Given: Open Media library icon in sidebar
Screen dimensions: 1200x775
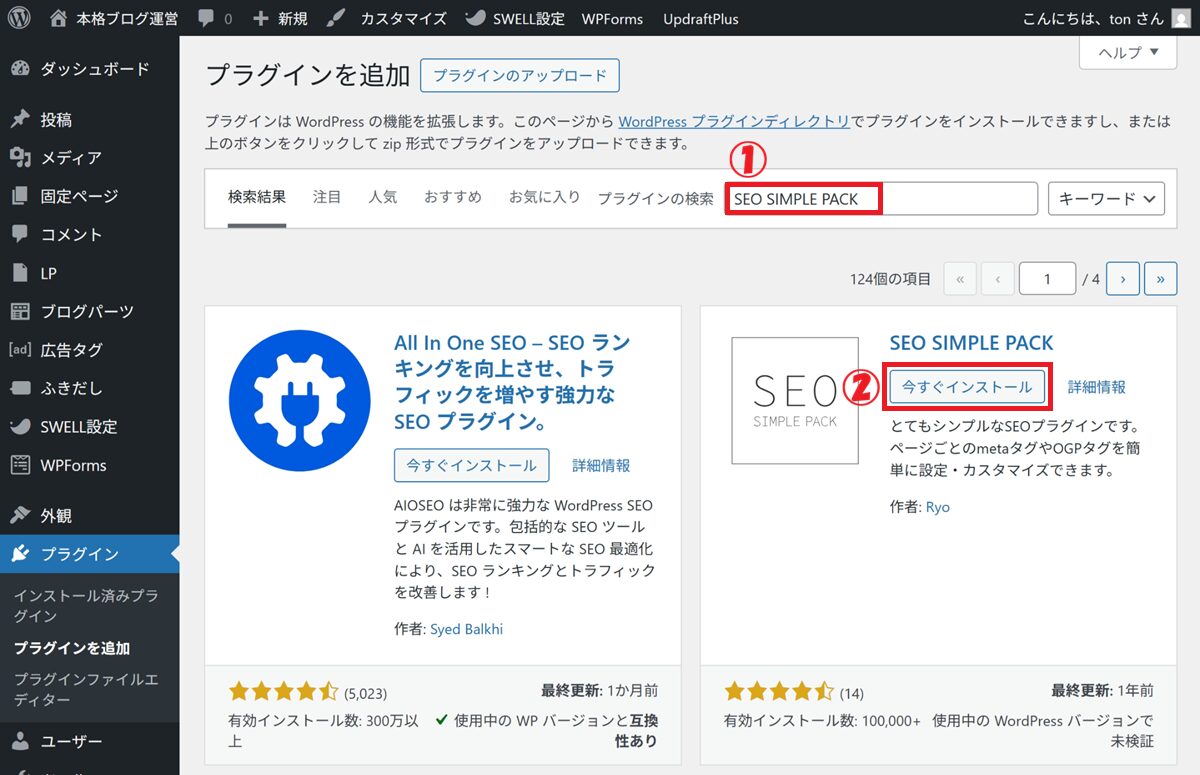Looking at the screenshot, I should (x=19, y=158).
